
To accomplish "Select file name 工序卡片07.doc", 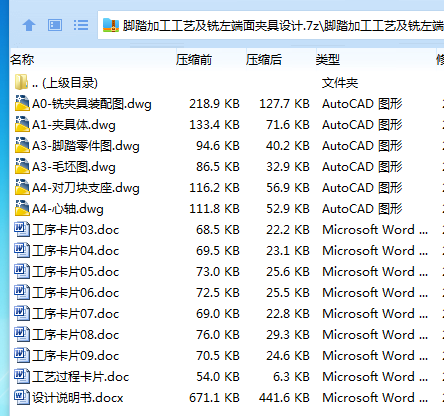I will pyautogui.click(x=76, y=314).
